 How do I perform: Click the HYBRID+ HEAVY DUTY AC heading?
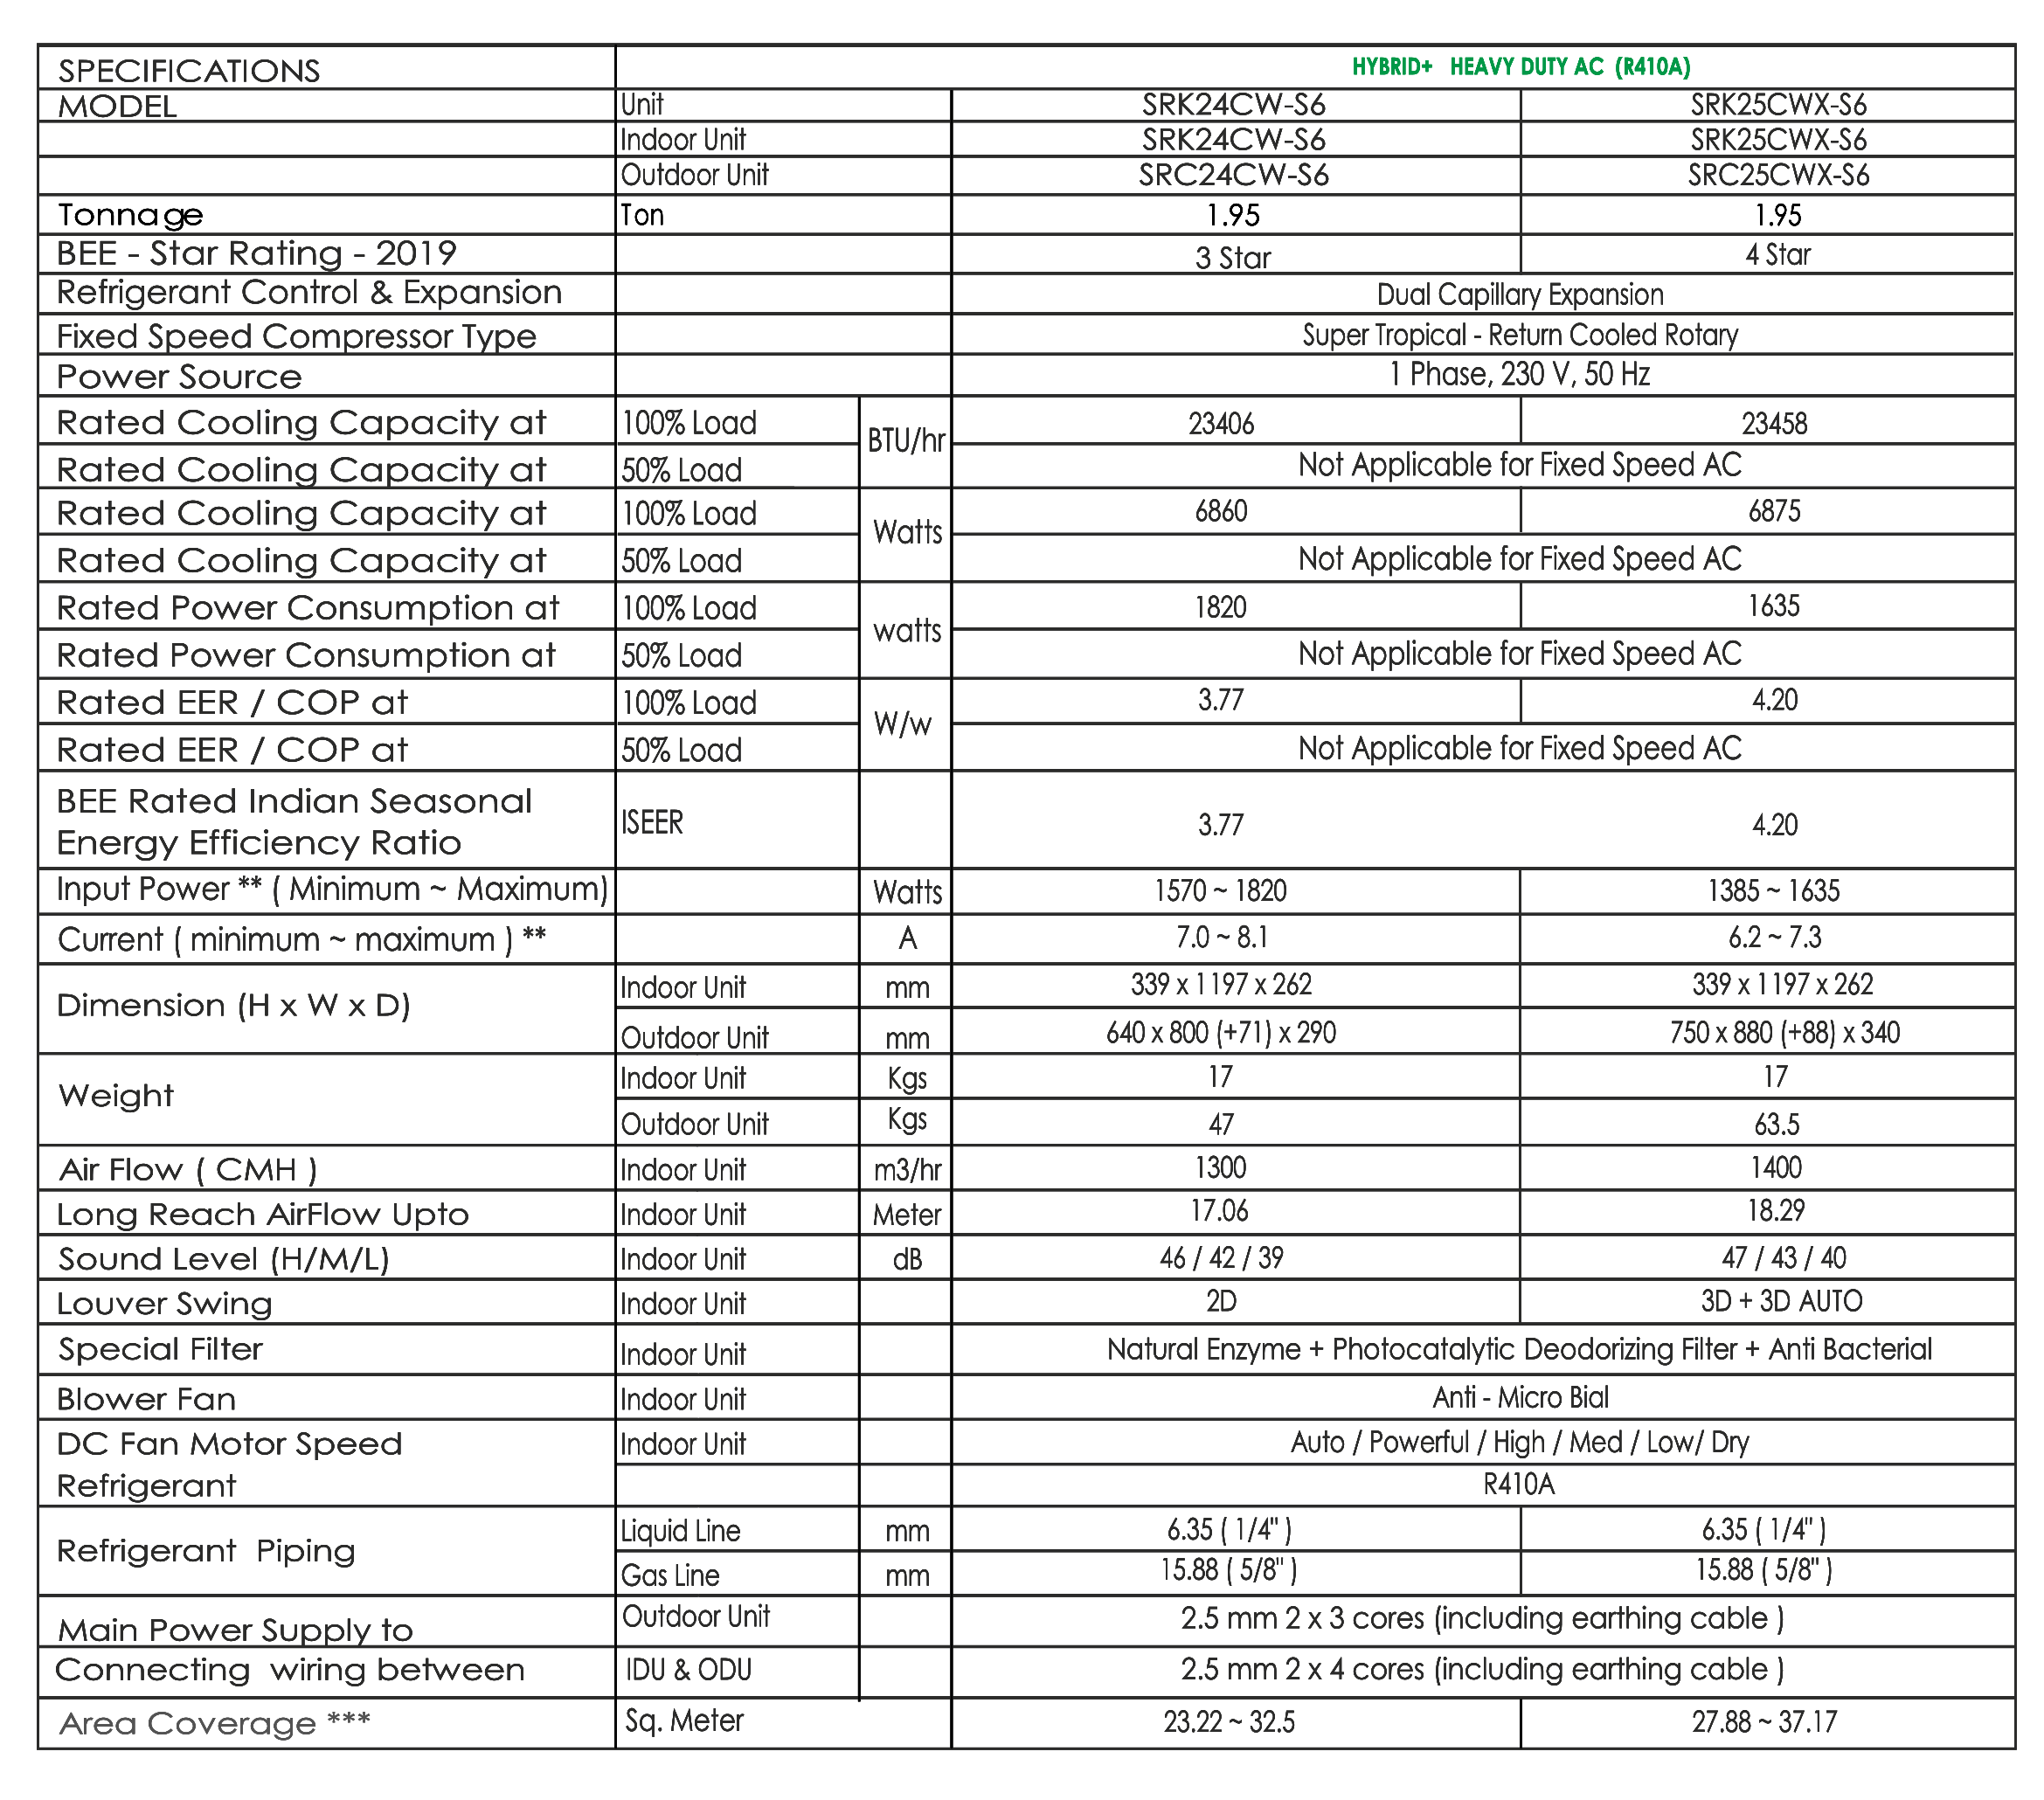(1521, 67)
